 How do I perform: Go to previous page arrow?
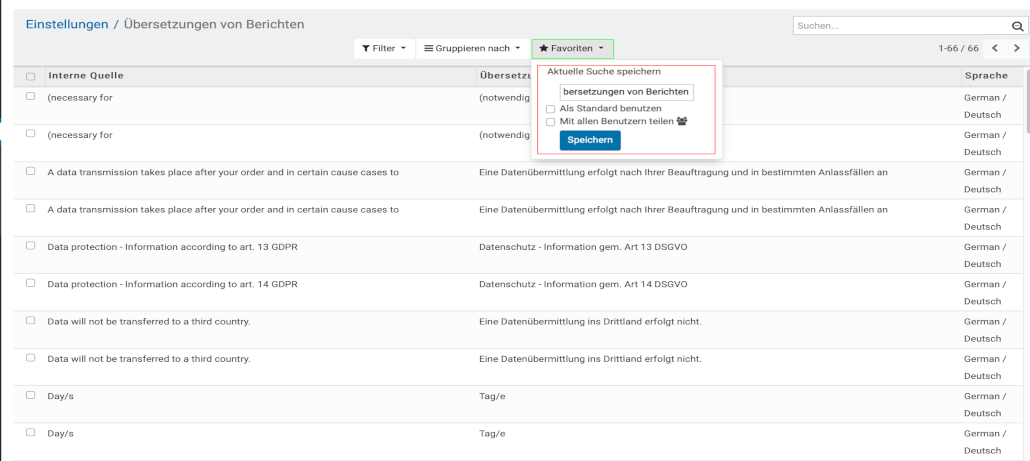[x=995, y=48]
